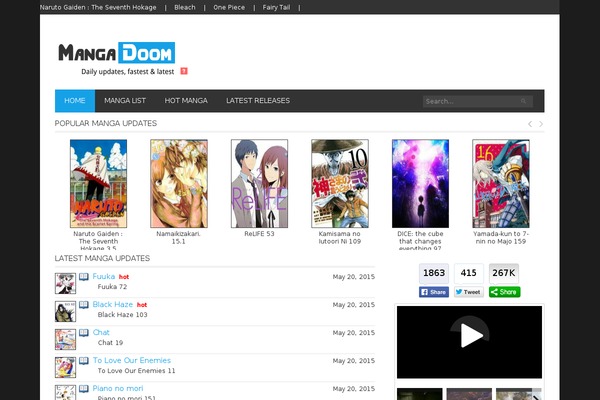The height and width of the screenshot is (400, 600).
Task: Click the Black Haze row thumbnail
Action: [x=65, y=311]
